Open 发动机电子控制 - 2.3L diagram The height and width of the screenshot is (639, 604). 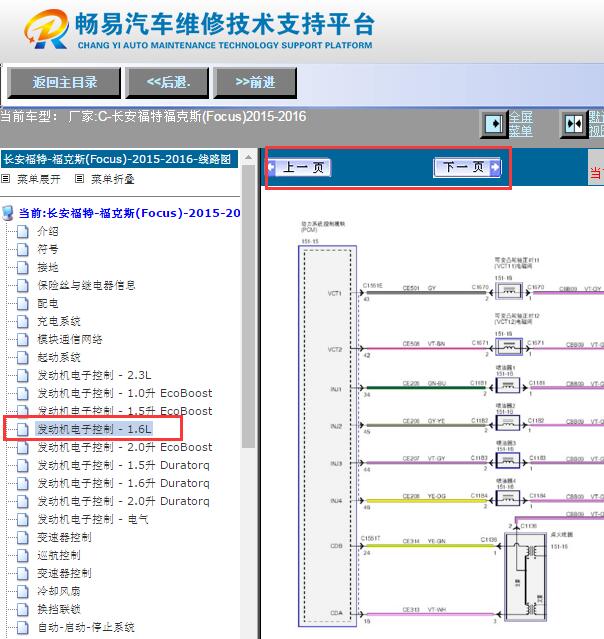coord(95,375)
